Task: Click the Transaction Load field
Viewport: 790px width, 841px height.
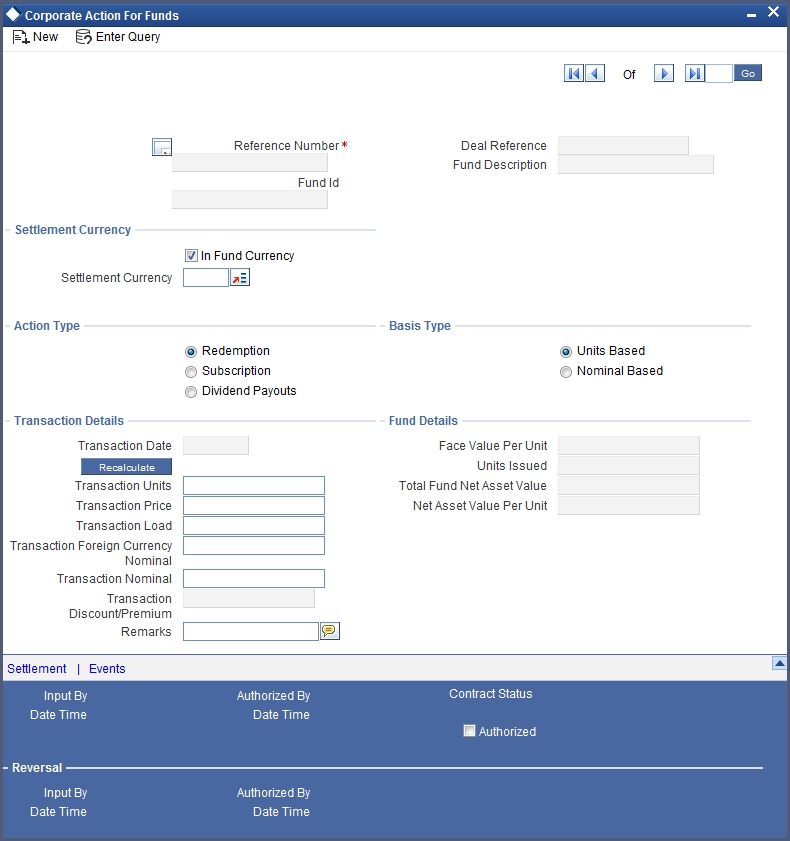Action: point(254,525)
